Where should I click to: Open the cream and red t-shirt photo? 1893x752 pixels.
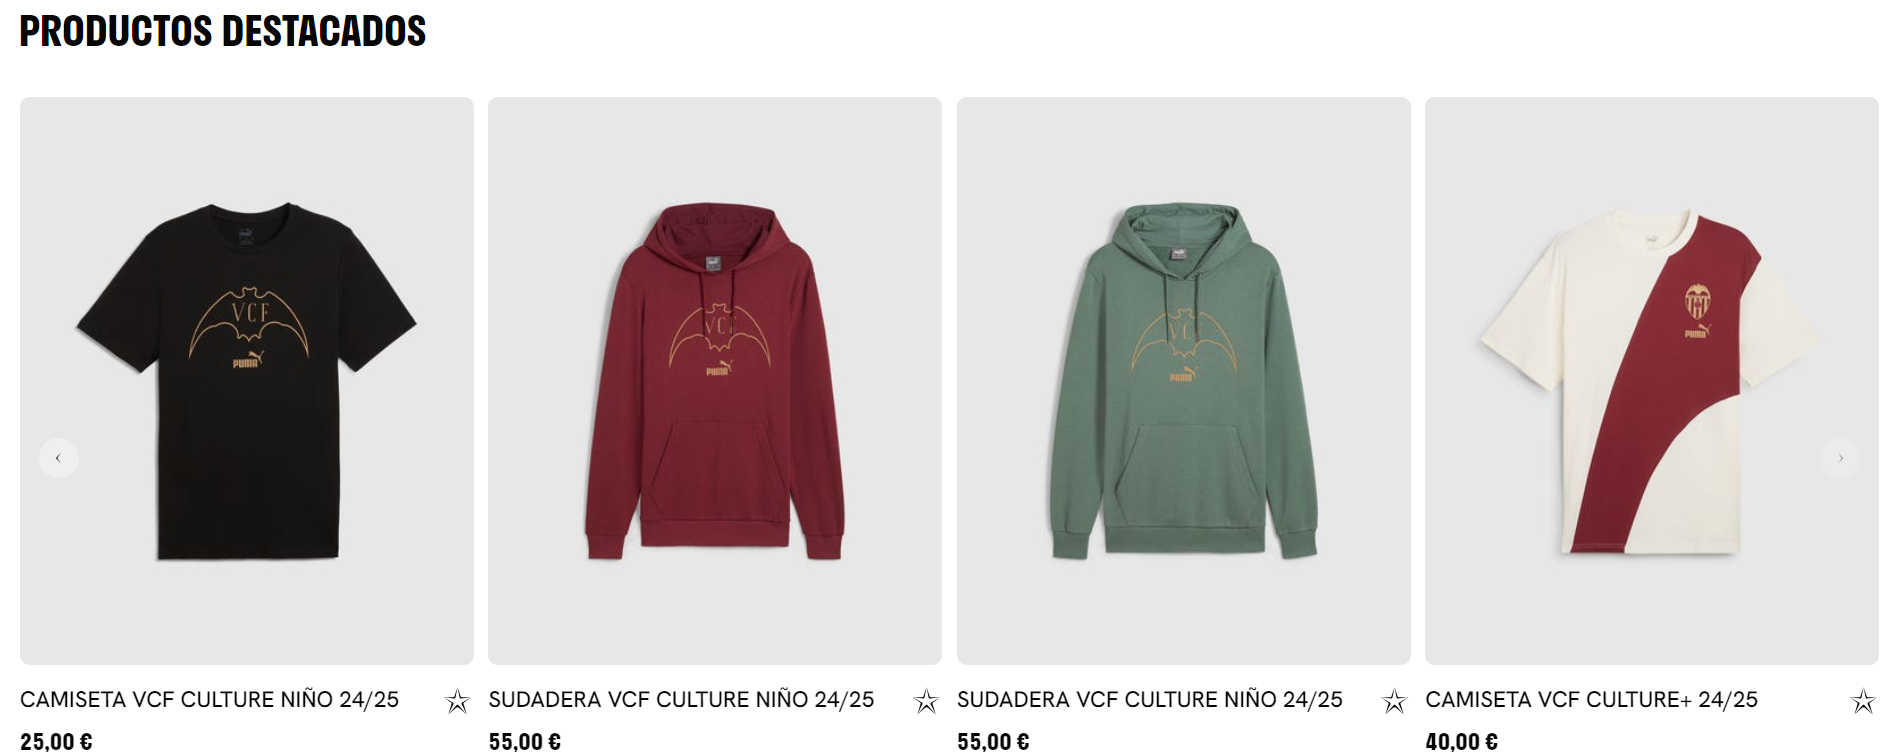pos(1652,381)
